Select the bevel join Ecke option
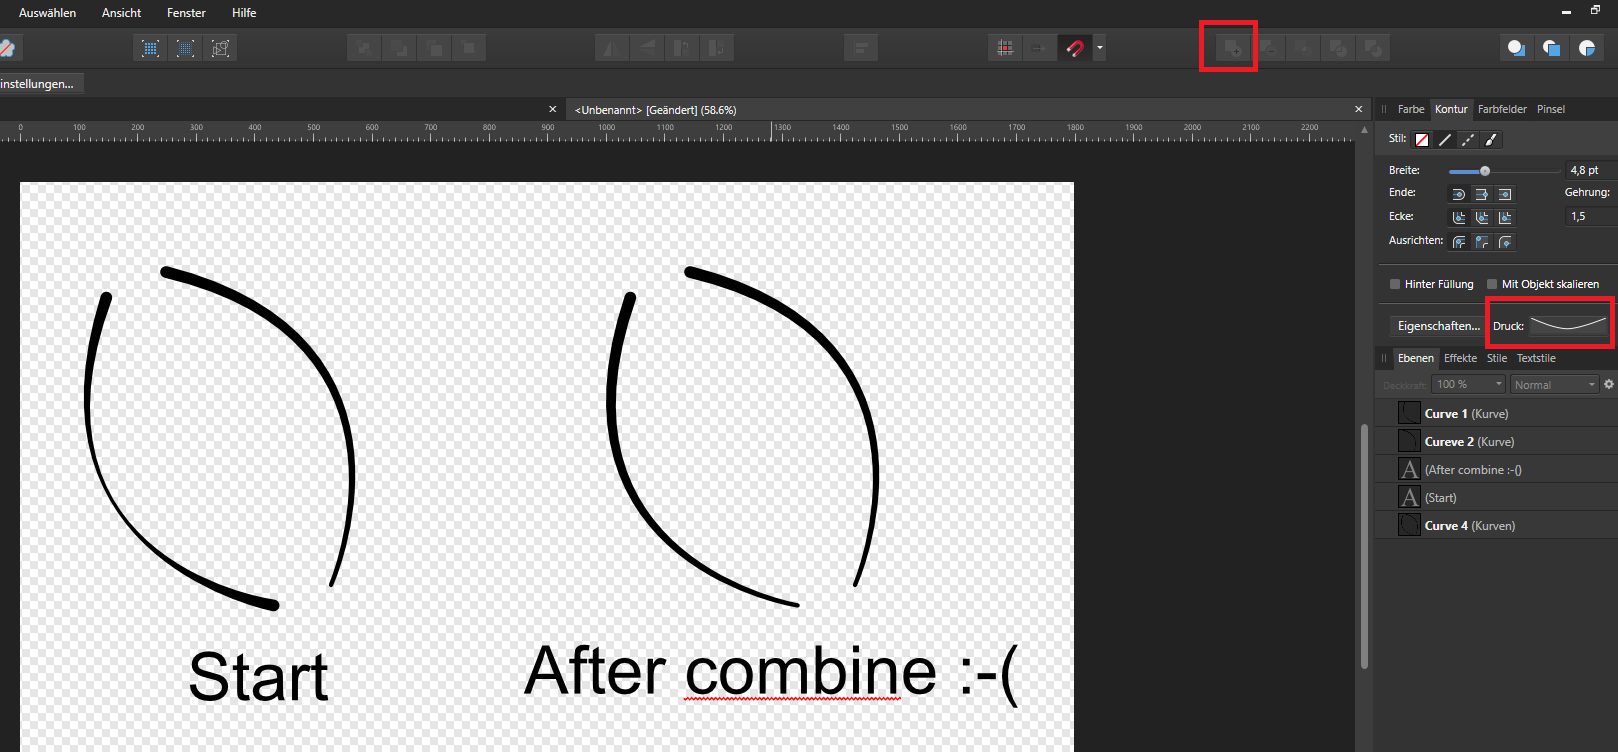Image resolution: width=1618 pixels, height=752 pixels. 1482,217
